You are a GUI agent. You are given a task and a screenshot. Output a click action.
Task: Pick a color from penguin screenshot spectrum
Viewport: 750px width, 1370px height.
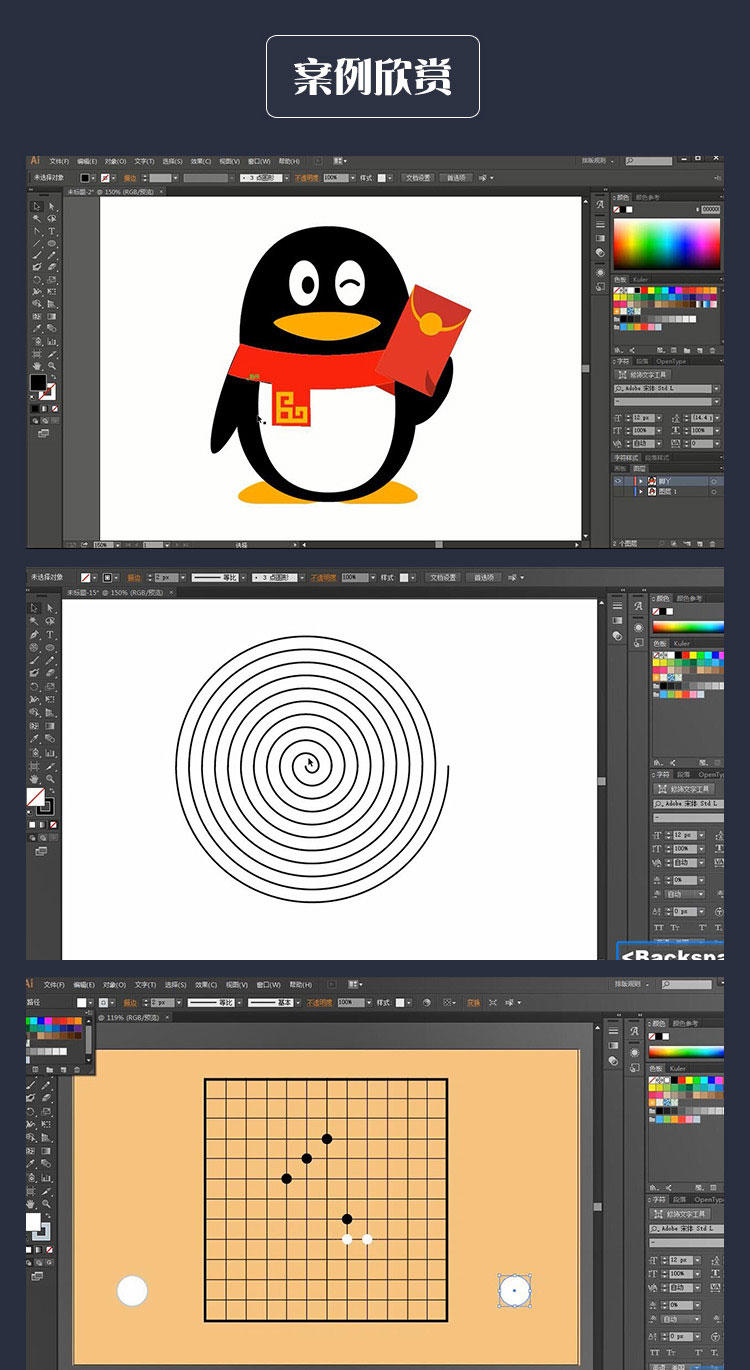pos(667,244)
